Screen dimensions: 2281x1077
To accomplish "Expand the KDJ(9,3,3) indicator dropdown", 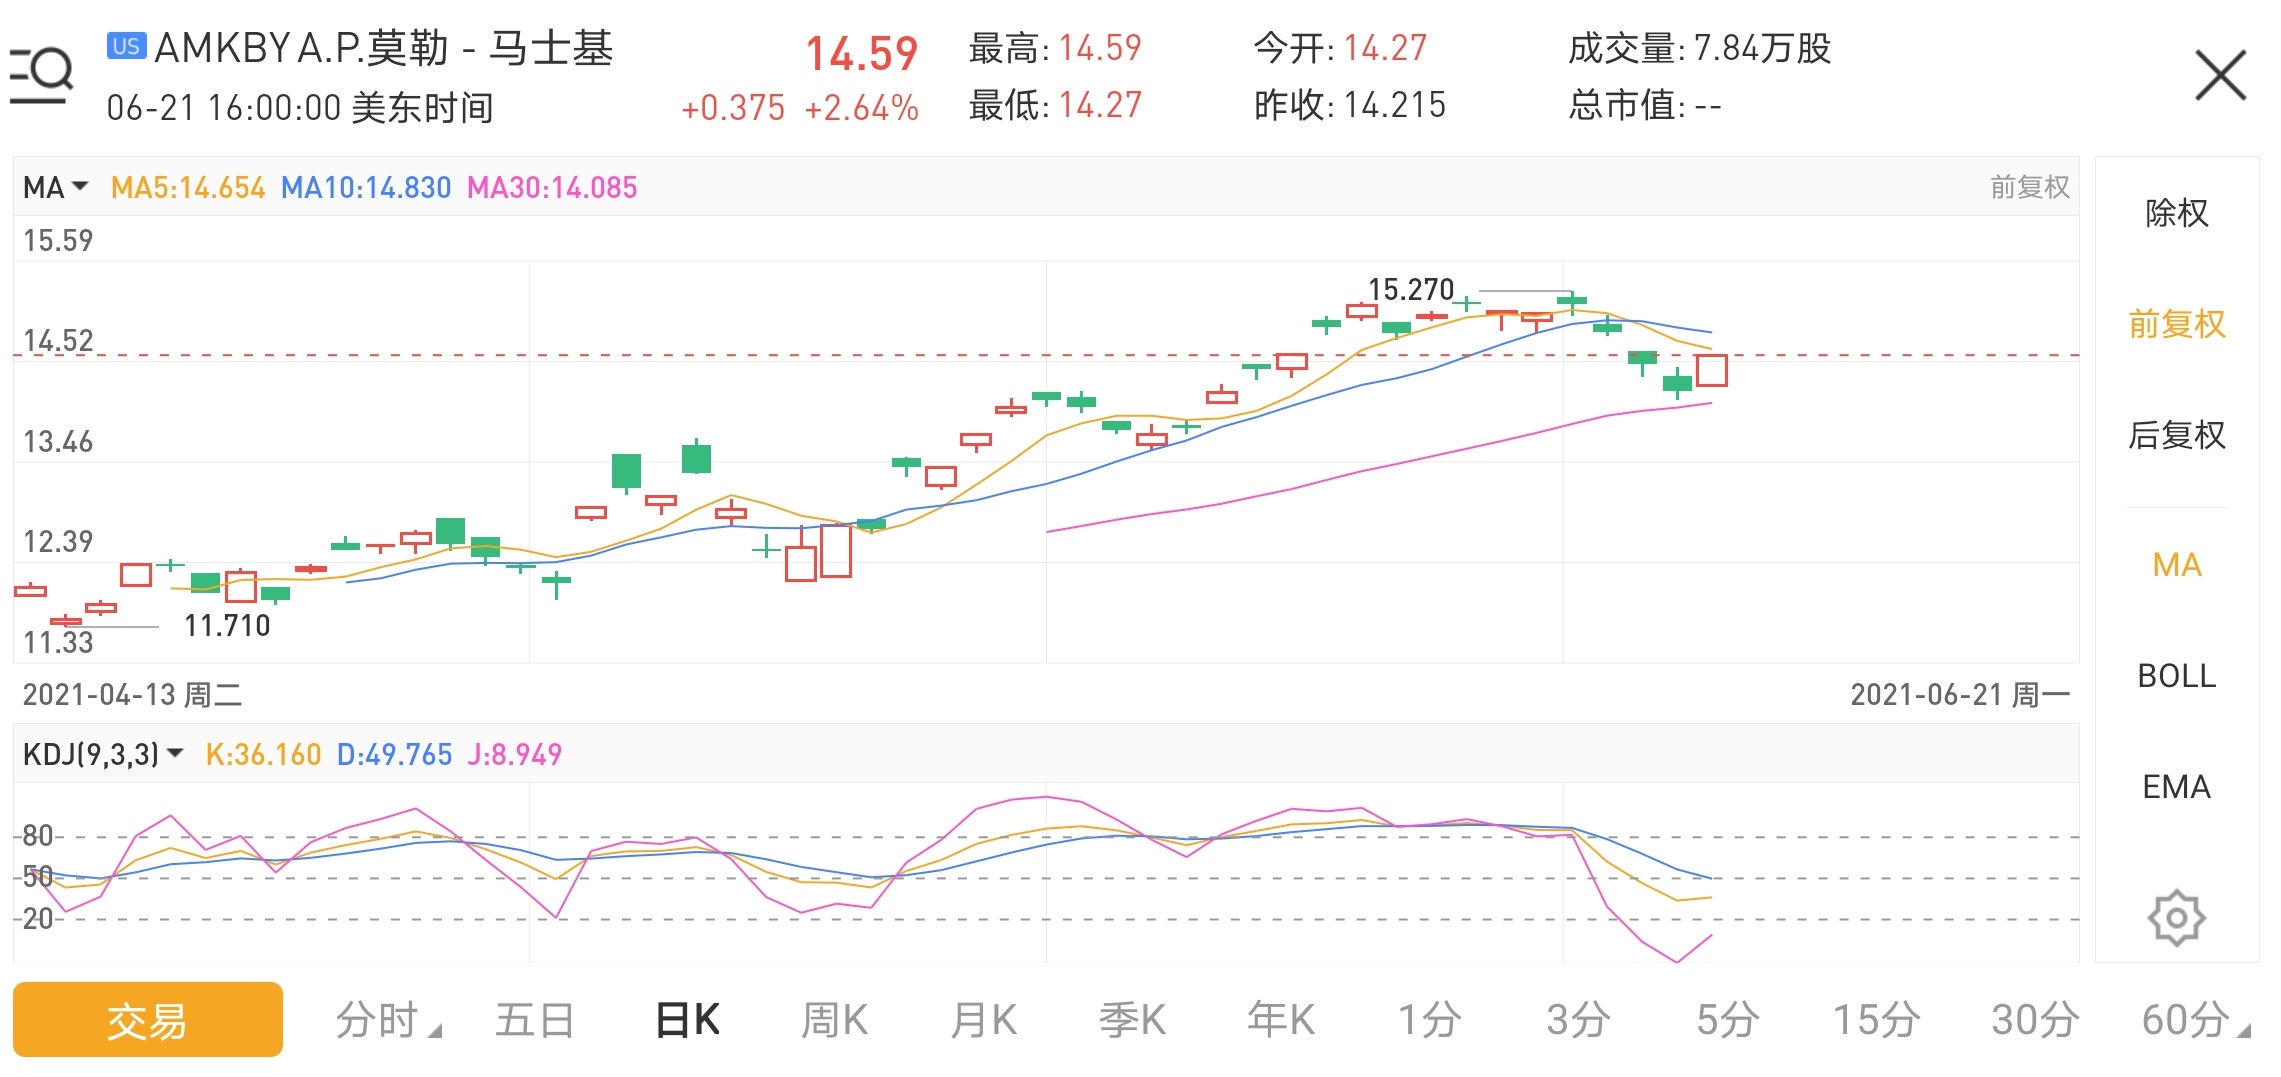I will coord(103,754).
